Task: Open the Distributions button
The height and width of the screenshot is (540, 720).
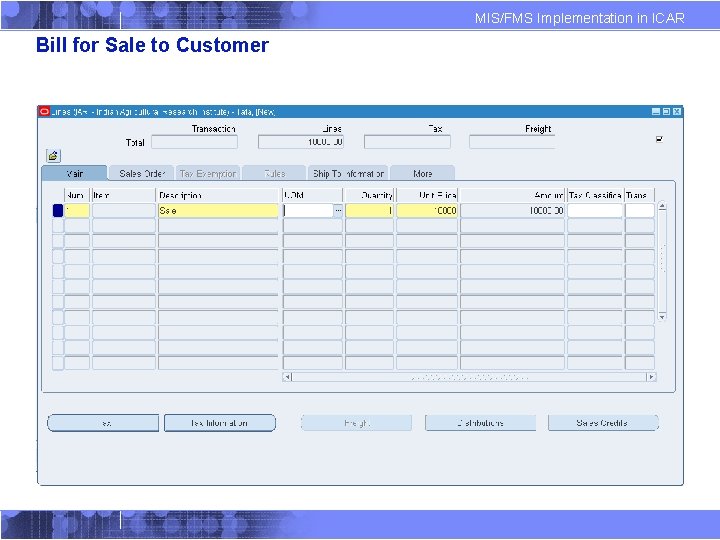Action: click(480, 423)
